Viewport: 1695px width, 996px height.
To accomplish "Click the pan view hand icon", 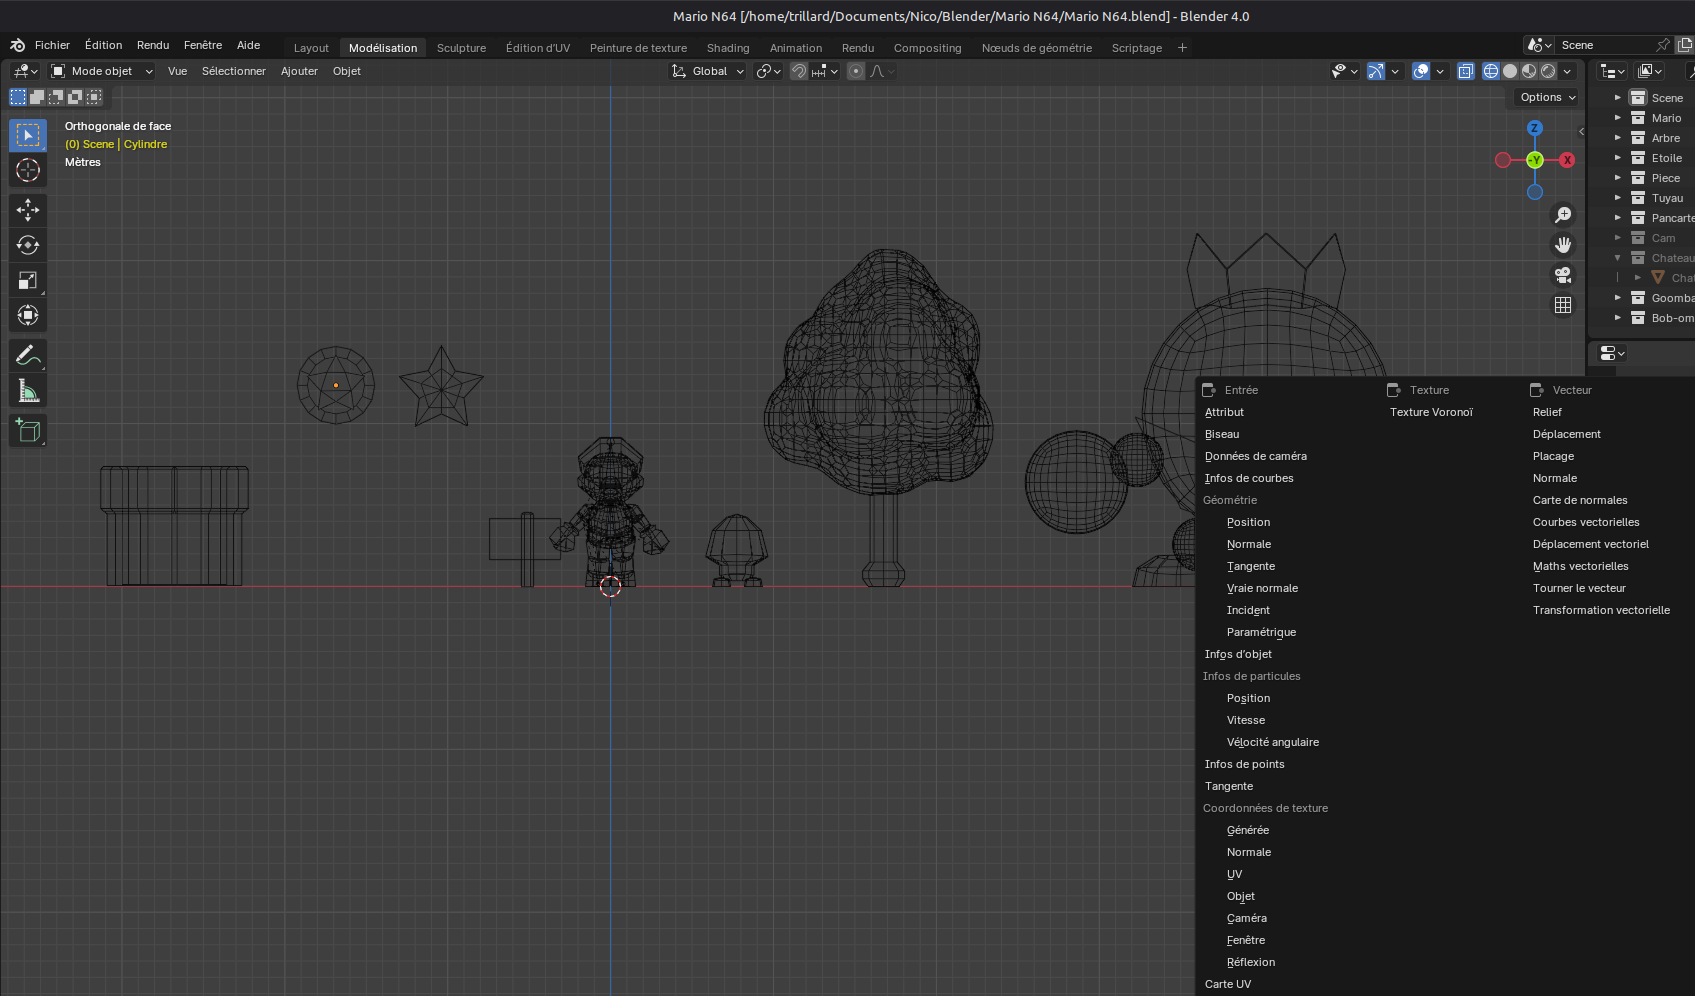I will point(1563,245).
